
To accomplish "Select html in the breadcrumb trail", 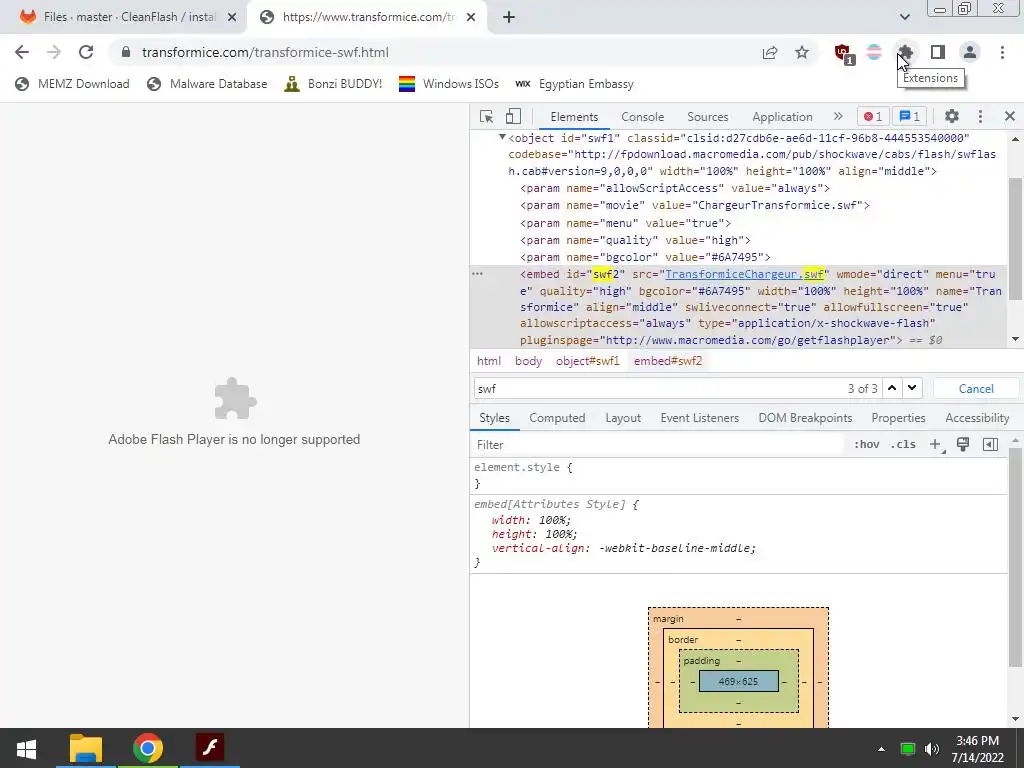I will click(x=489, y=361).
